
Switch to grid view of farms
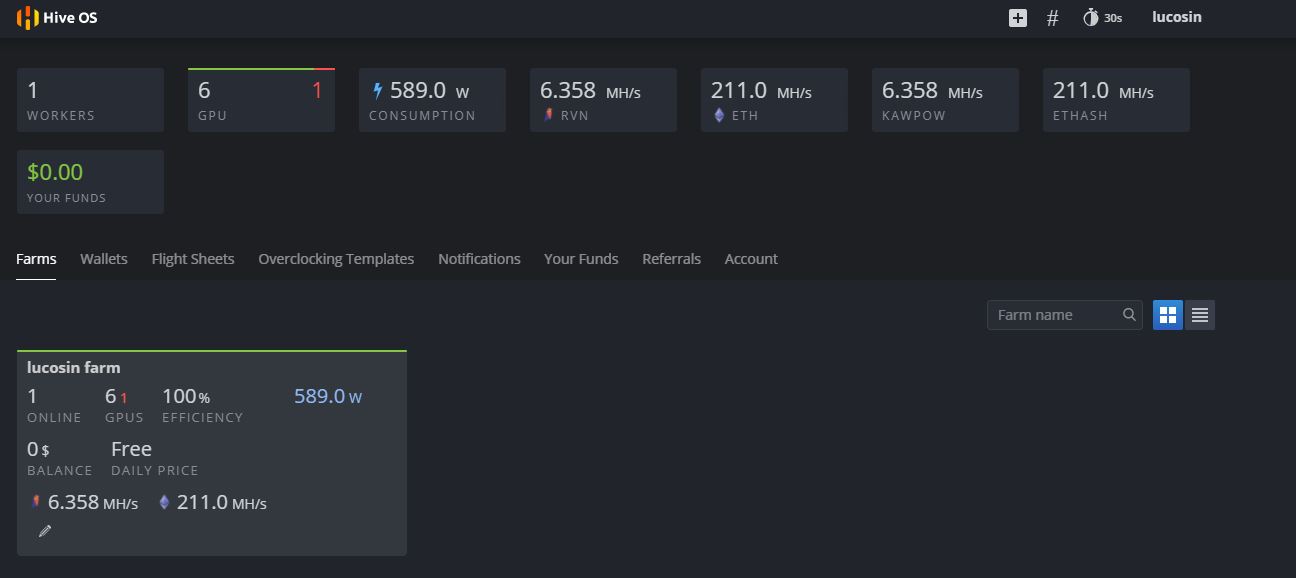1167,315
